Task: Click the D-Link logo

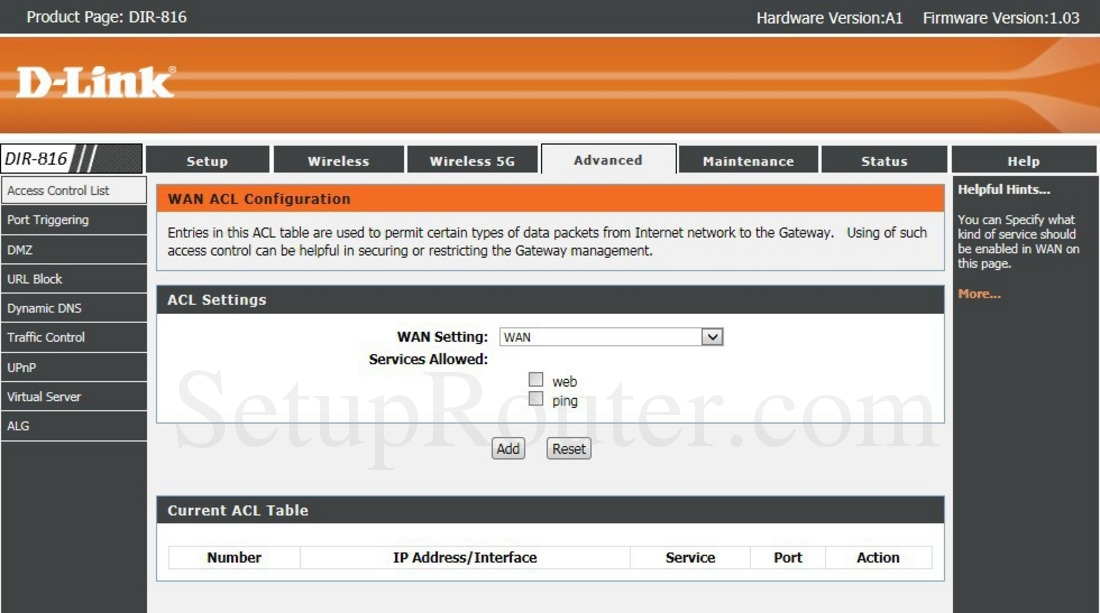Action: [96, 83]
